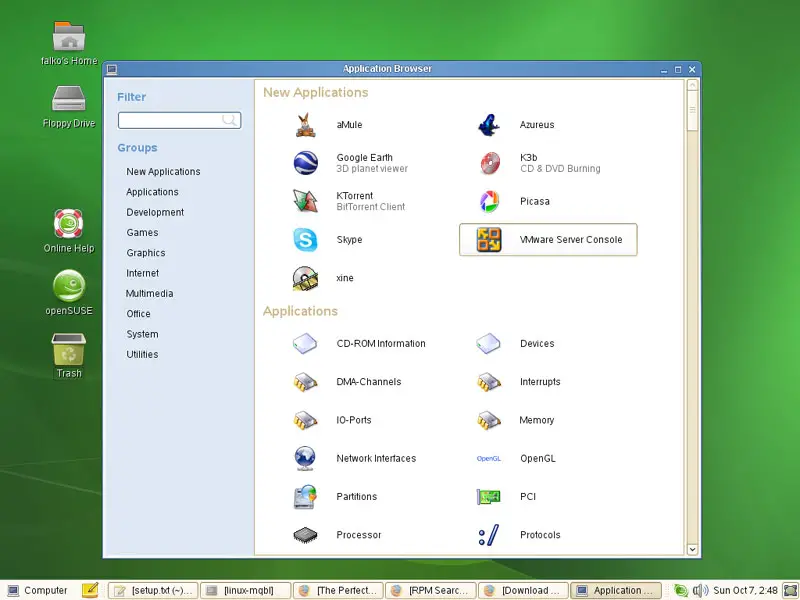Screen dimensions: 800x600
Task: Click the network status tray icon
Action: [x=681, y=590]
